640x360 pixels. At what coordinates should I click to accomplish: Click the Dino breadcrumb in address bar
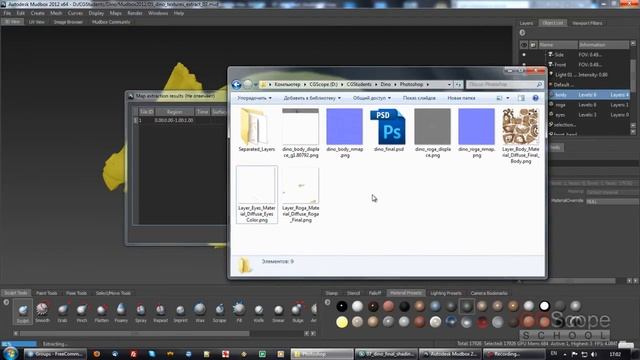click(386, 84)
